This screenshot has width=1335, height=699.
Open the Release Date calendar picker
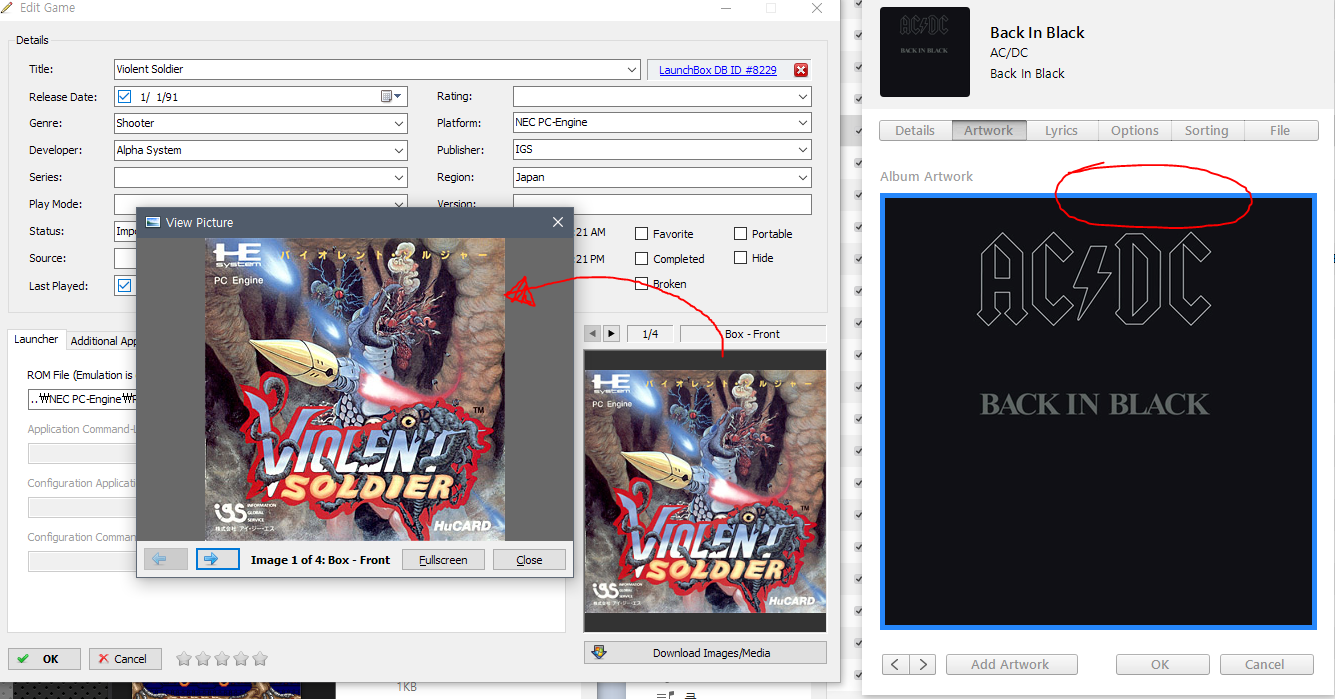(x=391, y=97)
